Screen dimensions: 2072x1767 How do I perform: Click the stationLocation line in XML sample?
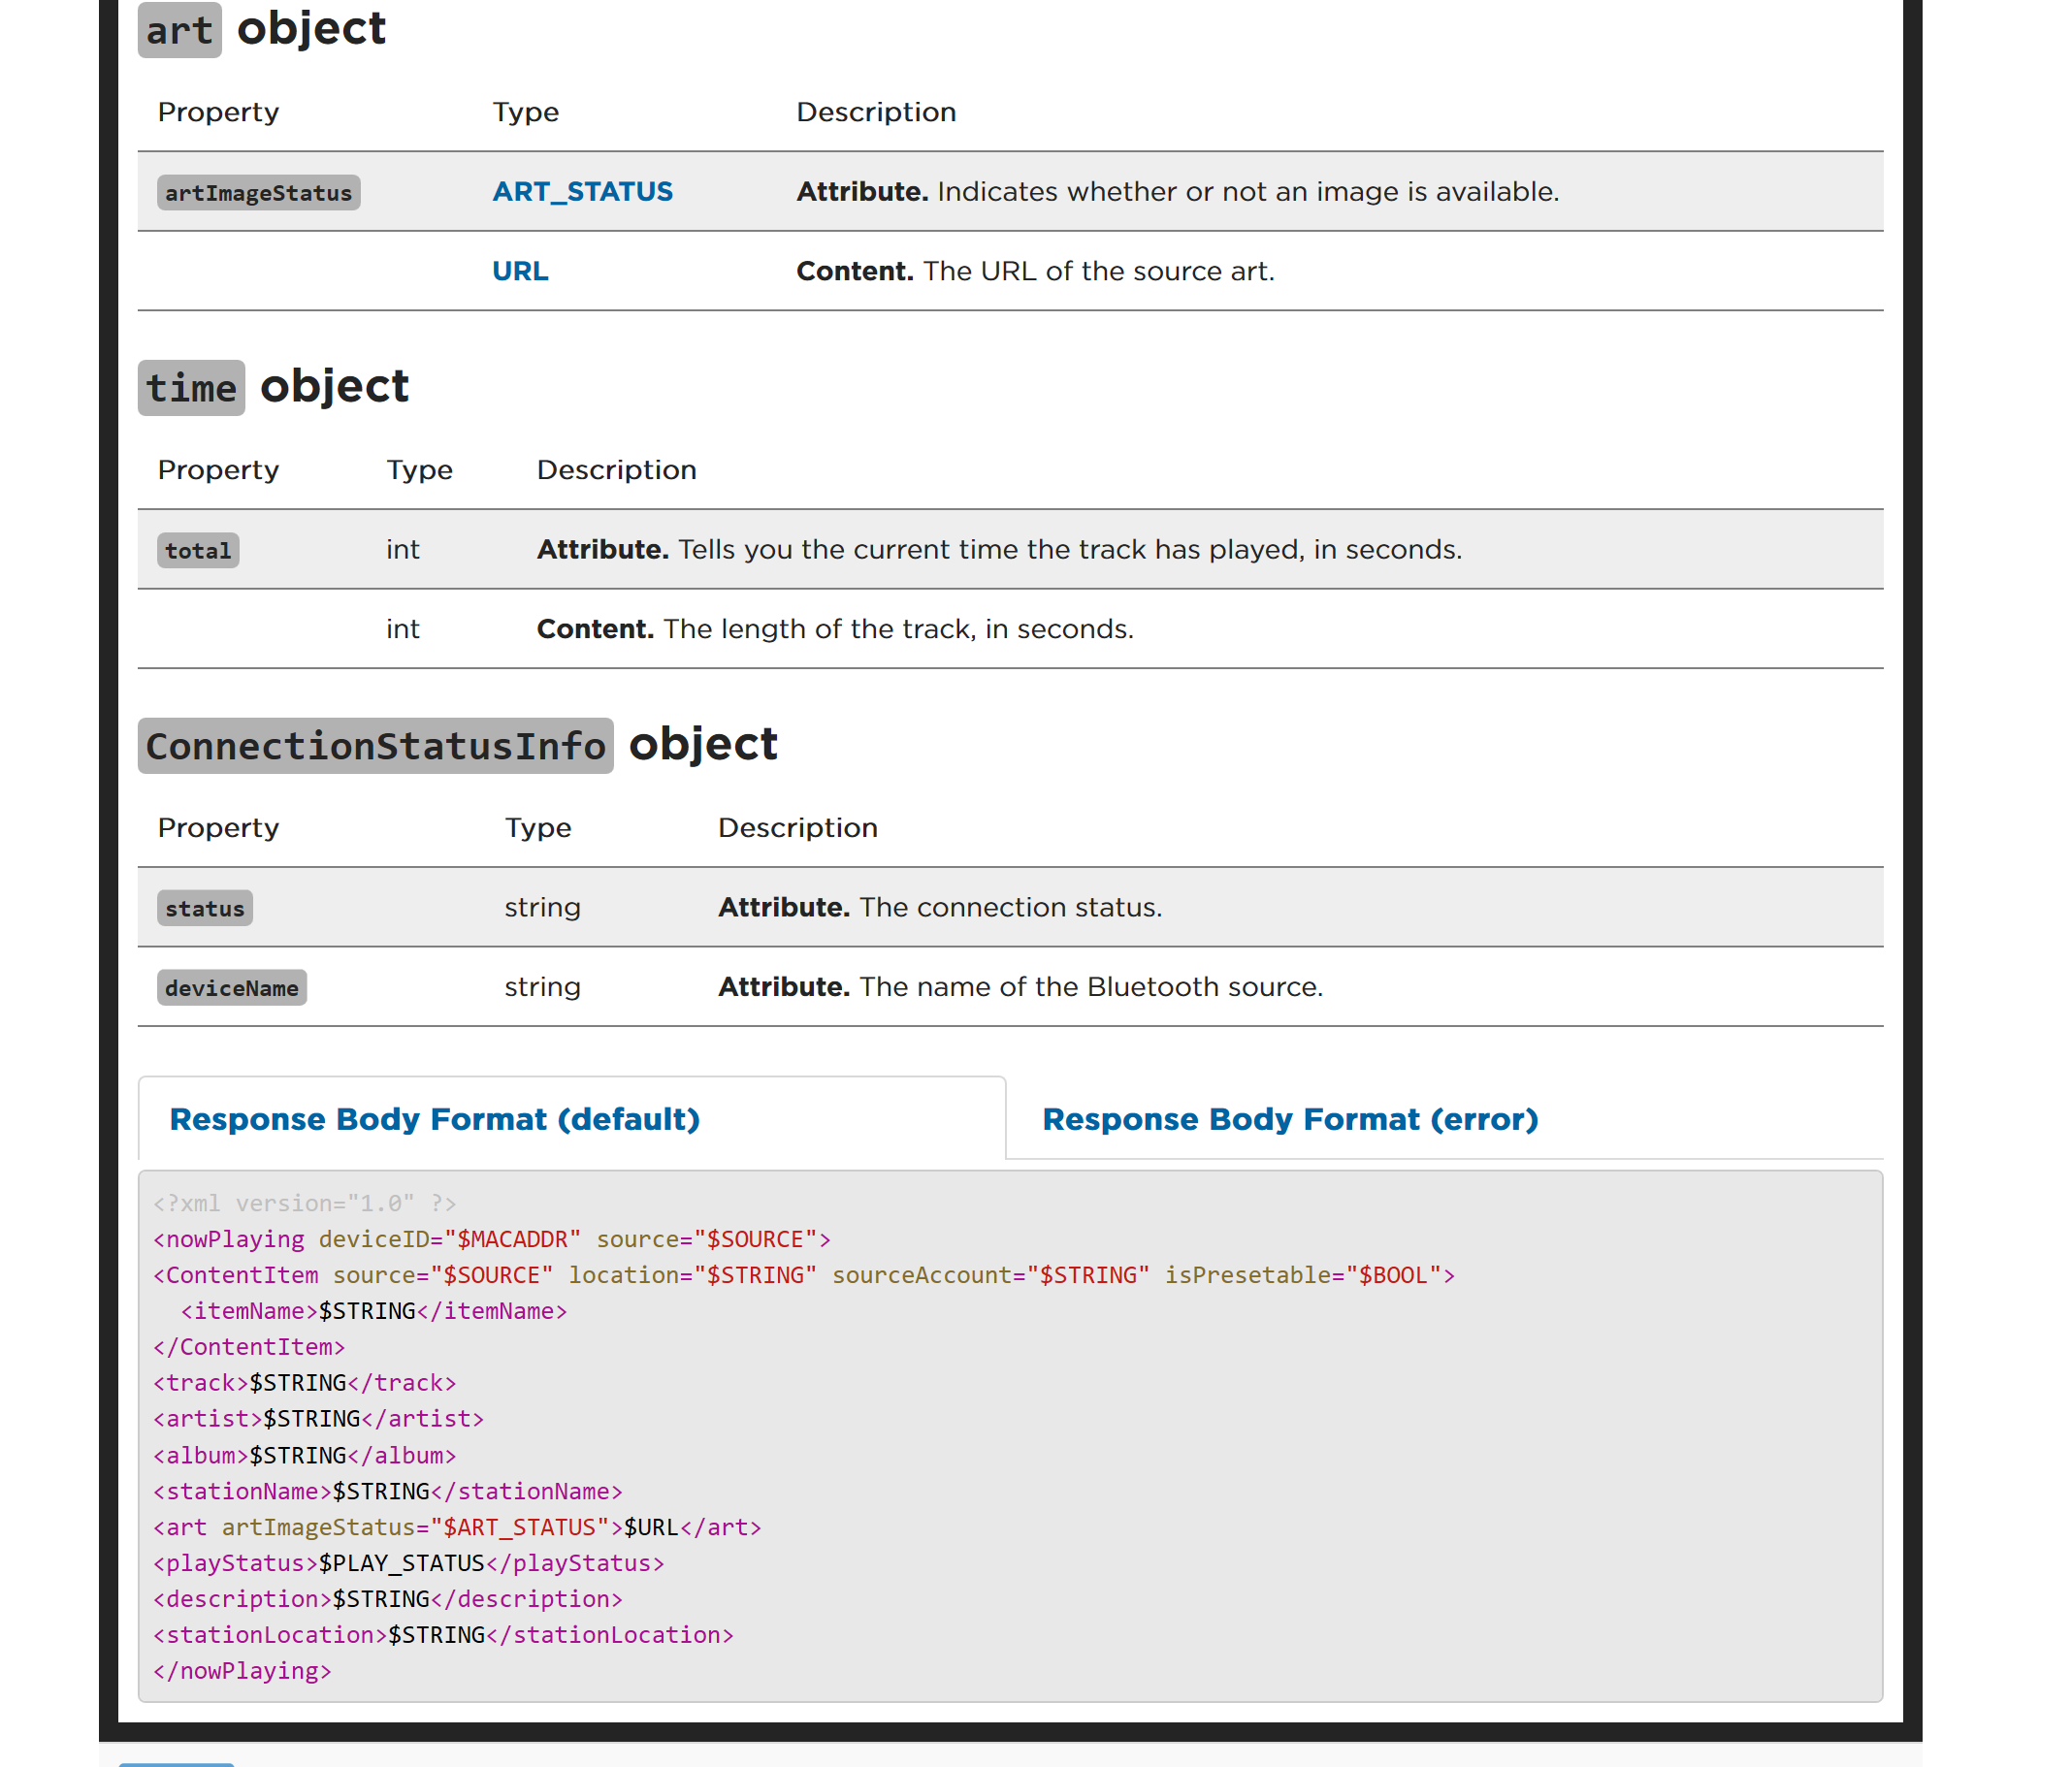[443, 1635]
